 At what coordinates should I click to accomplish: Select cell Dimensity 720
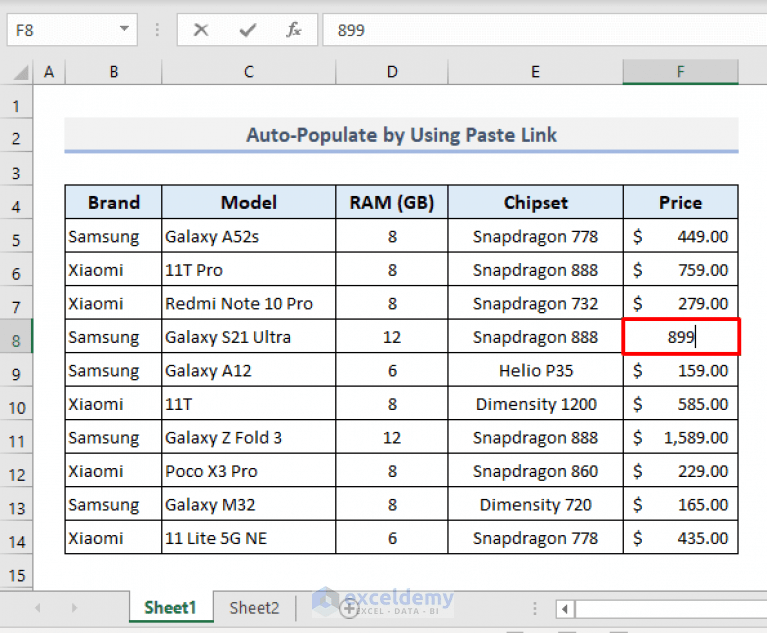click(x=536, y=504)
